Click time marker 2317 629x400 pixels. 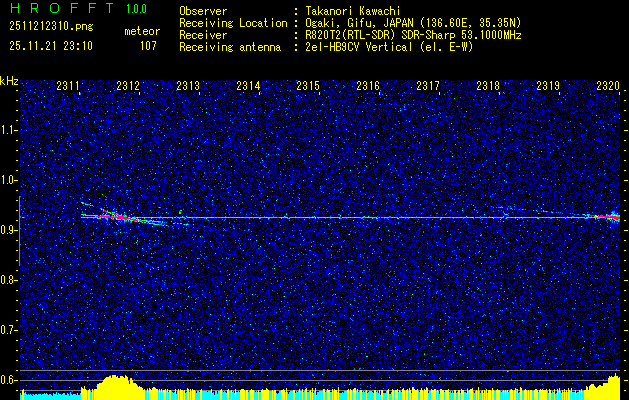click(x=428, y=85)
